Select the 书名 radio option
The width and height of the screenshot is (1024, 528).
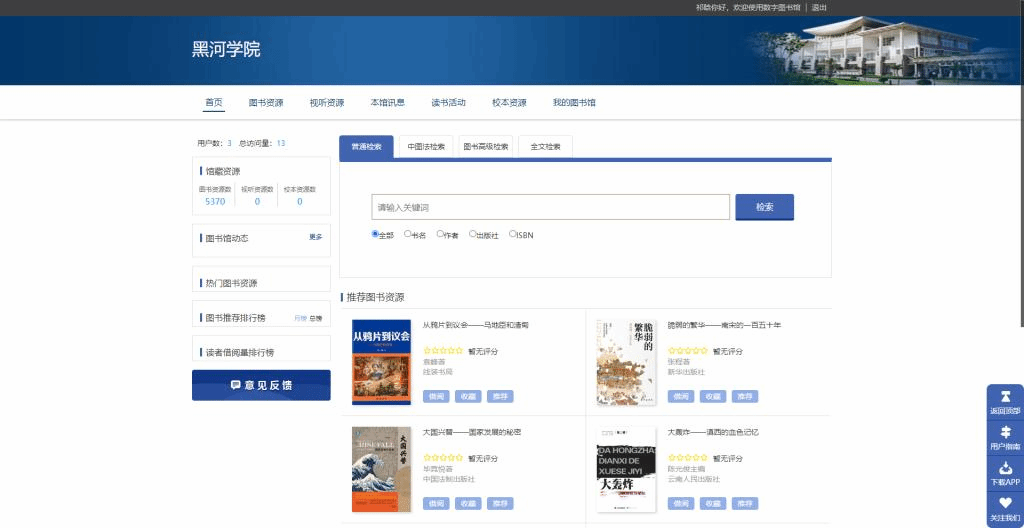click(x=408, y=233)
